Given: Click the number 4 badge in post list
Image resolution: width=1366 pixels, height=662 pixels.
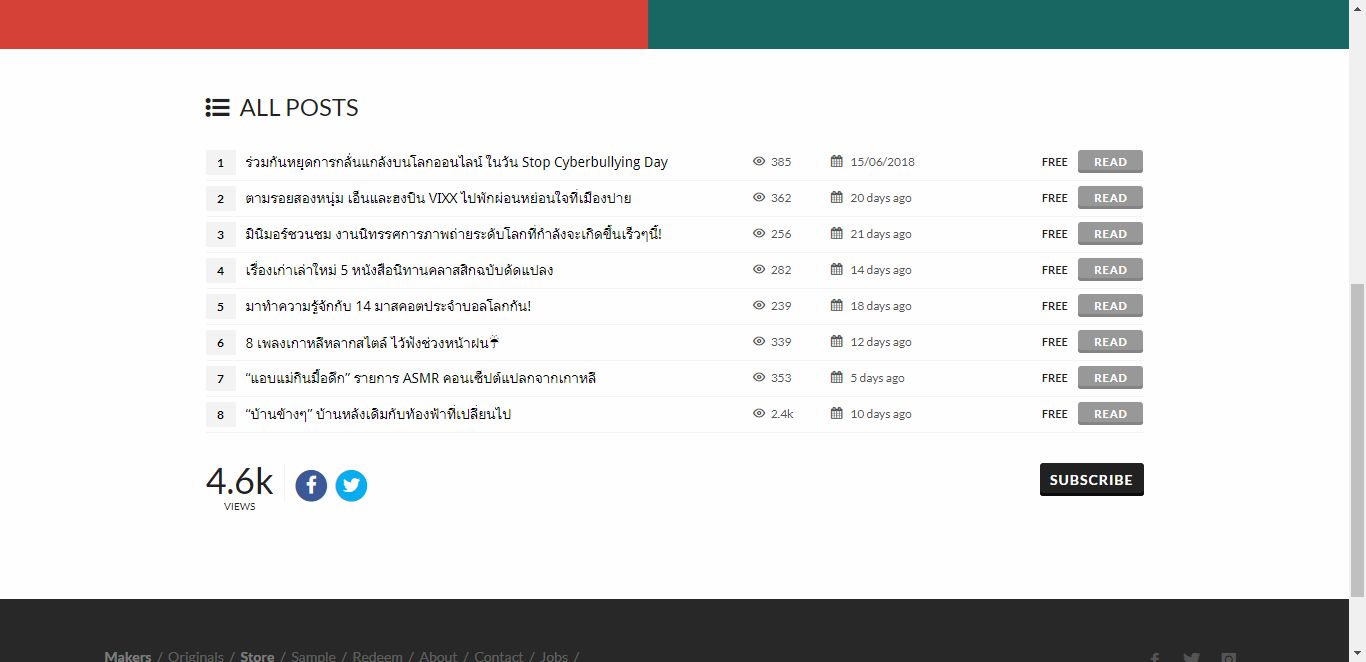Looking at the screenshot, I should coord(220,270).
